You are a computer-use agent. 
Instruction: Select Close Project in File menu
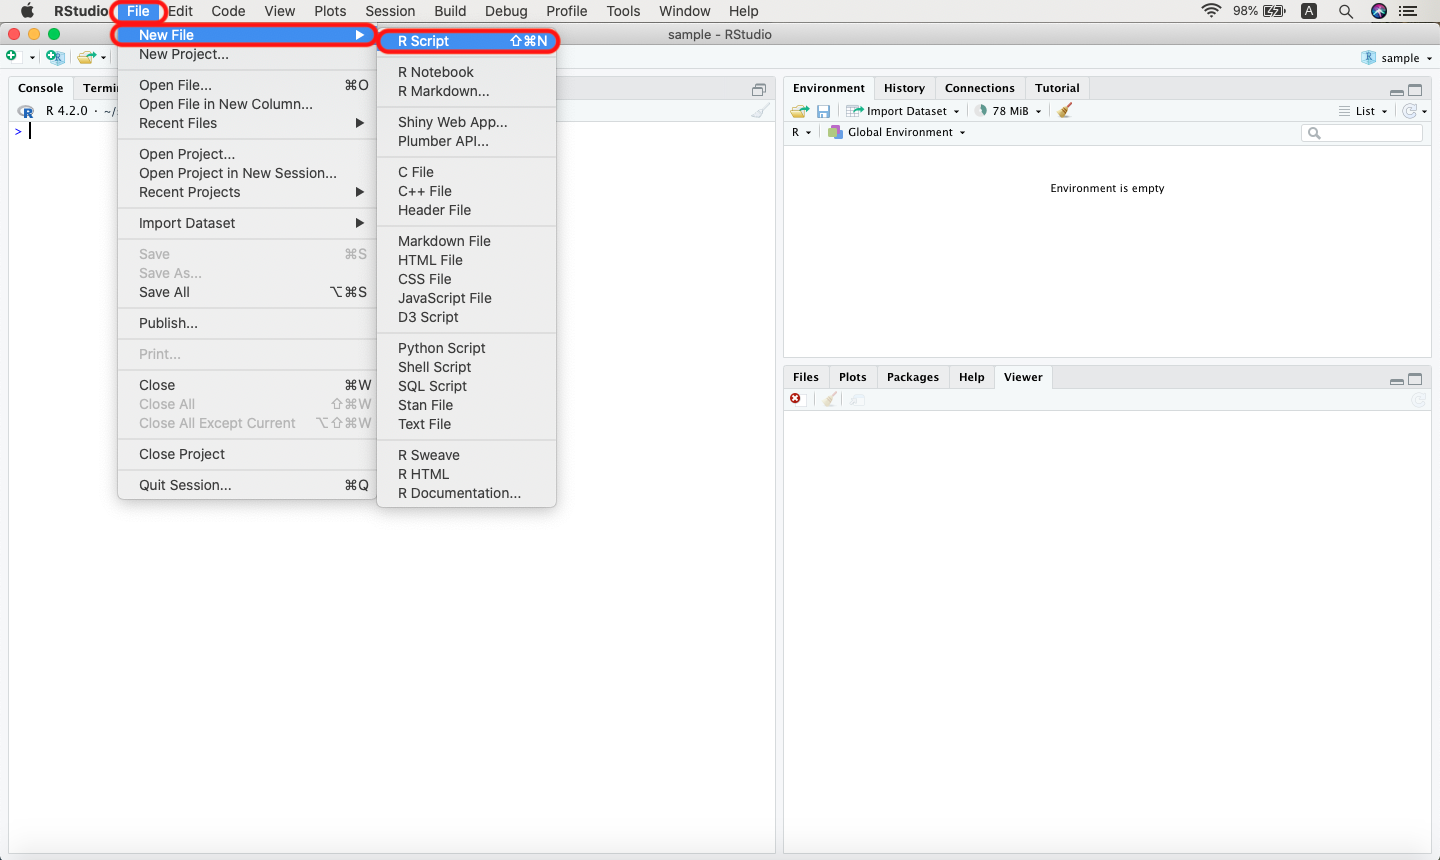pyautogui.click(x=247, y=454)
